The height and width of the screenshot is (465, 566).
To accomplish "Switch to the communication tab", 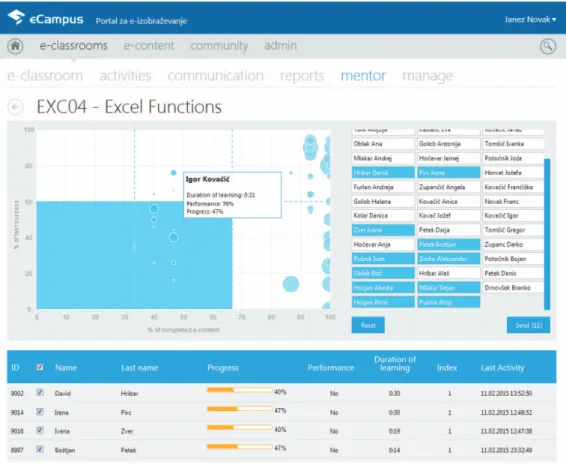I will click(215, 75).
